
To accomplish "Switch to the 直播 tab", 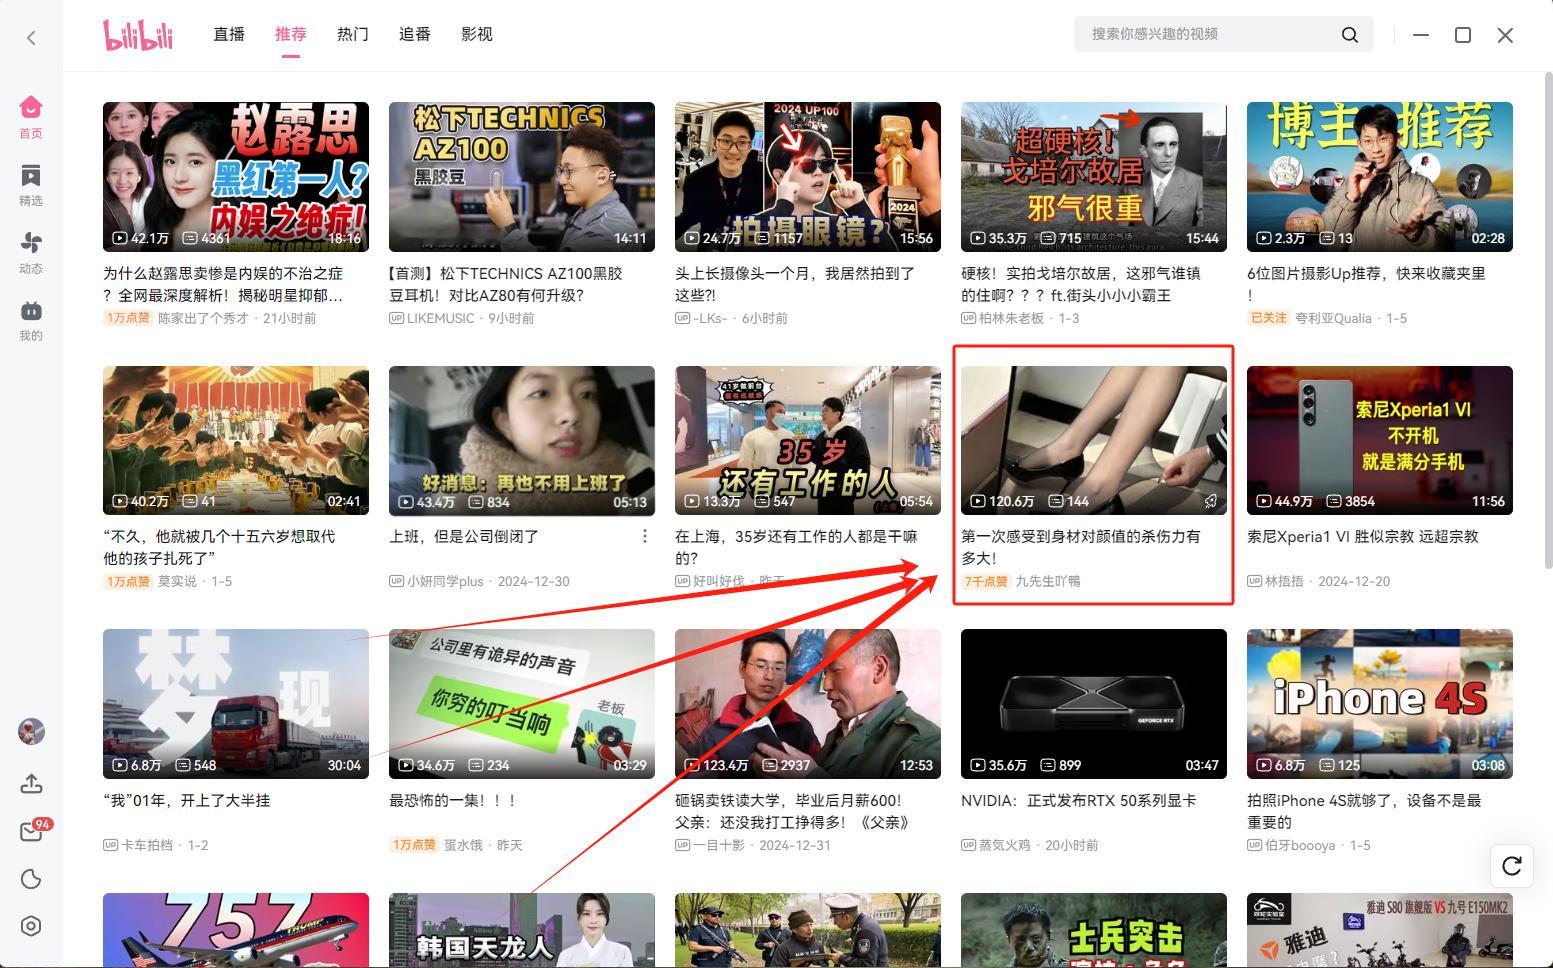I will 229,34.
